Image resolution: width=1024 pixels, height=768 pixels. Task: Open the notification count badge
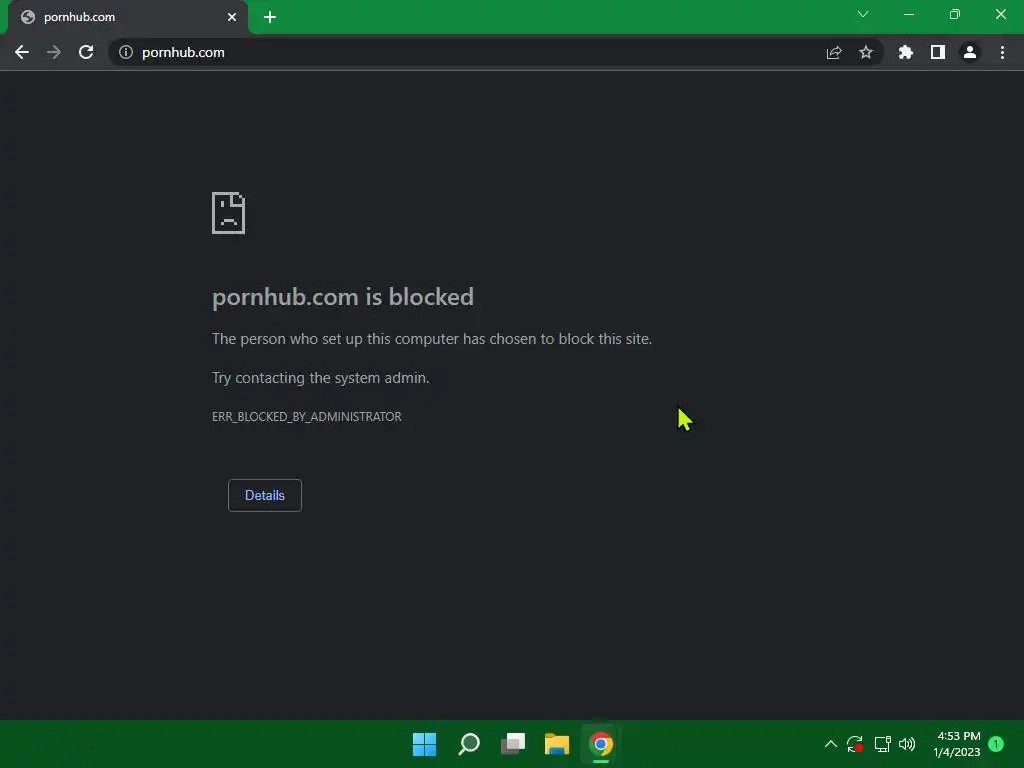click(x=996, y=744)
